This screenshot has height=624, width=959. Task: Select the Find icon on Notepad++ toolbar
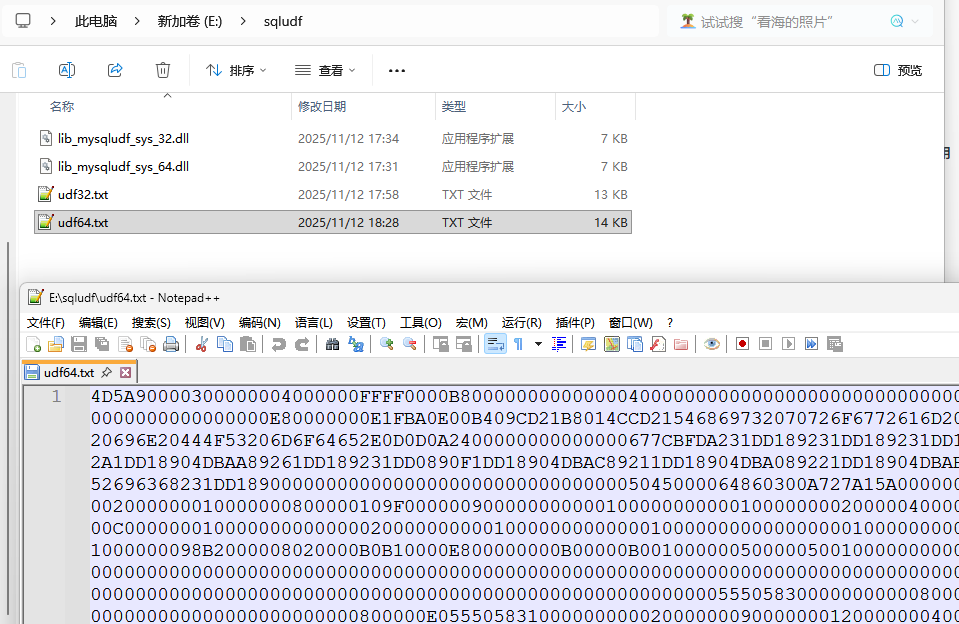333,343
